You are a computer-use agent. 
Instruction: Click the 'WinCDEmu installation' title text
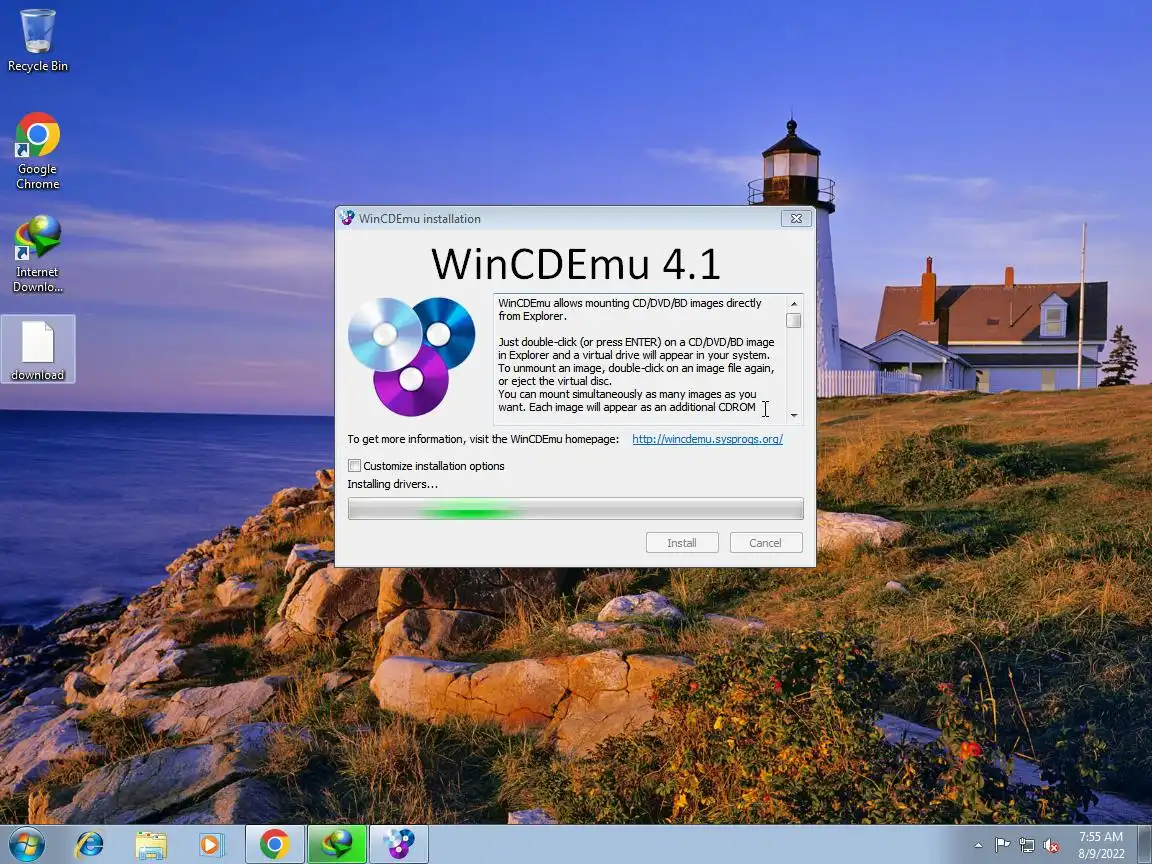coord(420,219)
